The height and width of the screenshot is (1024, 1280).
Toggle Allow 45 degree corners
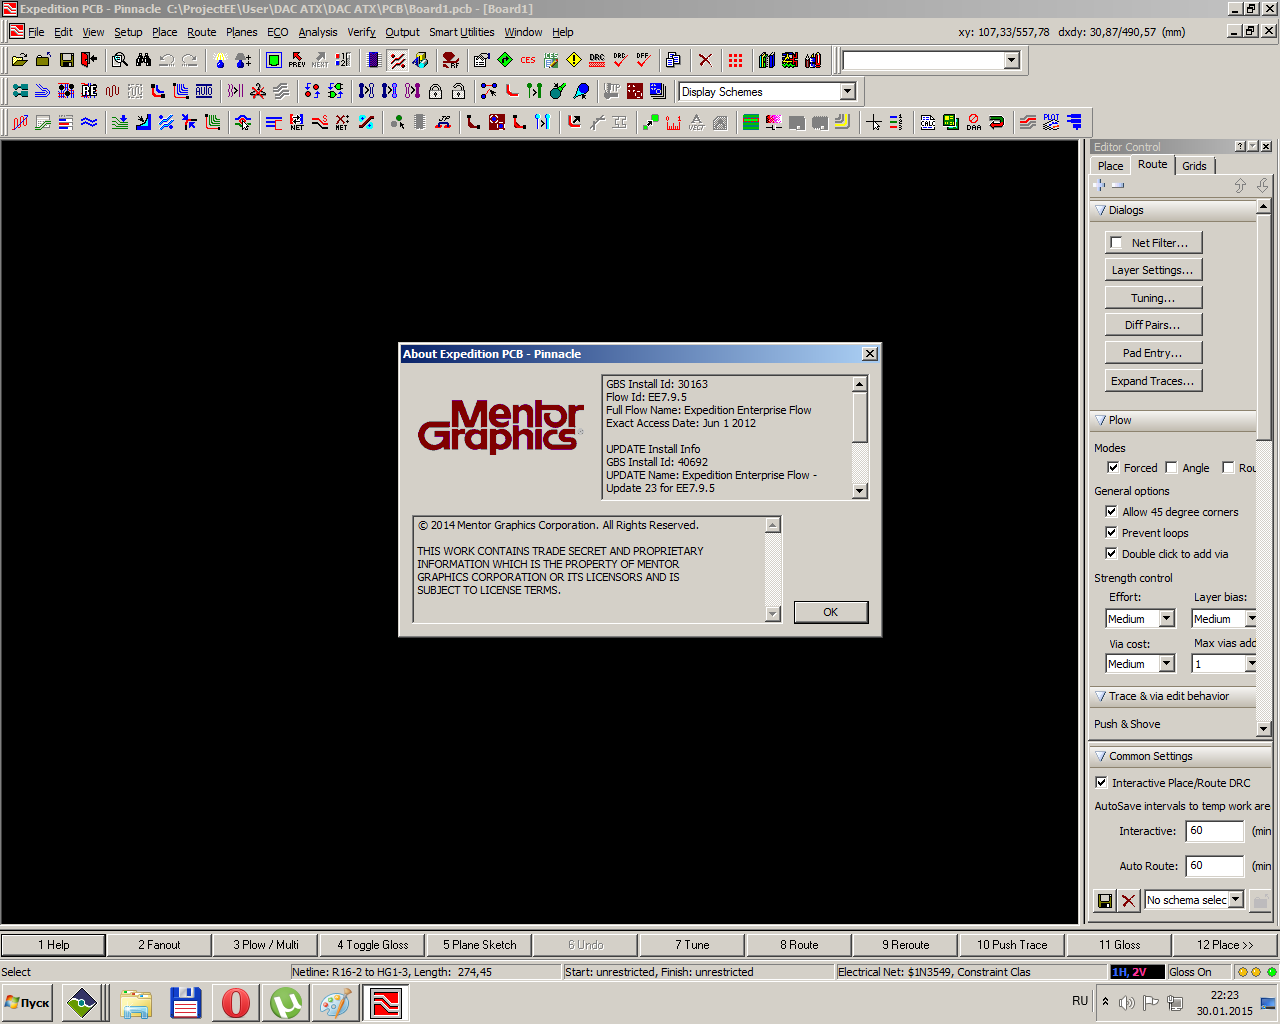1111,511
